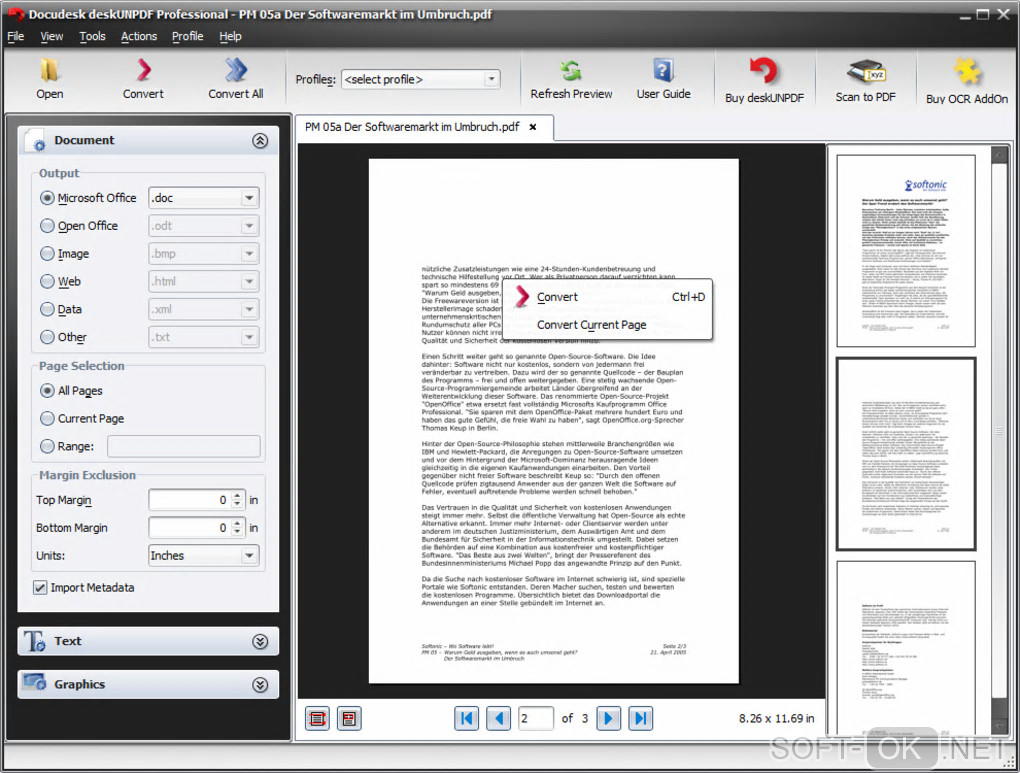Select the All Pages option
Viewport: 1020px width, 773px height.
47,390
